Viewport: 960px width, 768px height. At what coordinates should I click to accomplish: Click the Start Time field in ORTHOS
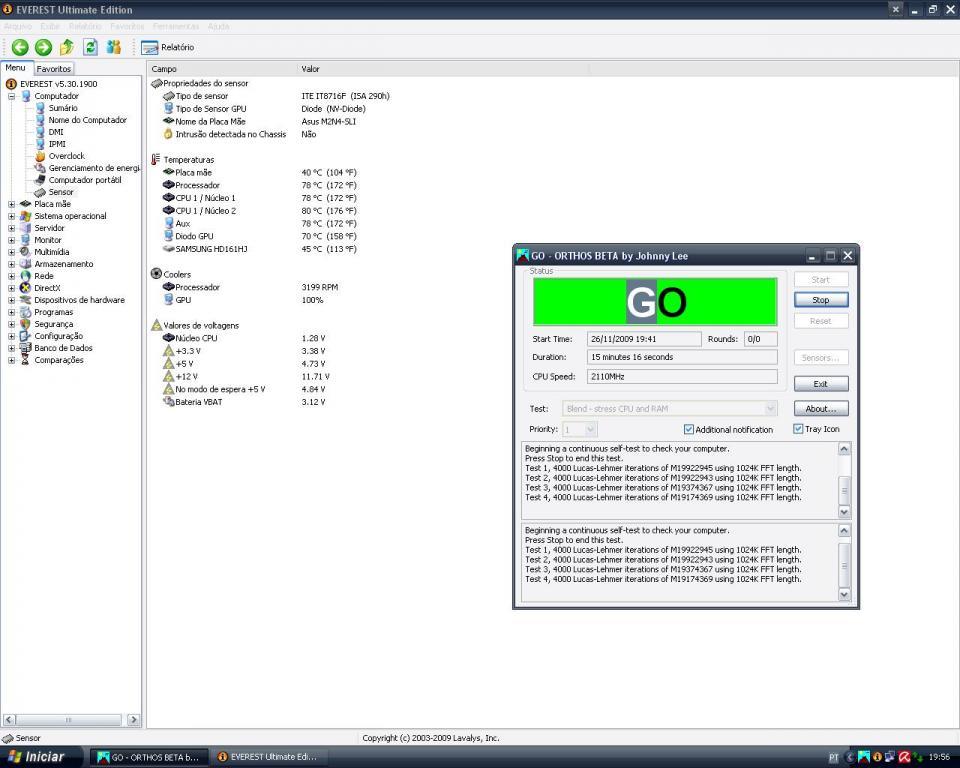click(644, 339)
